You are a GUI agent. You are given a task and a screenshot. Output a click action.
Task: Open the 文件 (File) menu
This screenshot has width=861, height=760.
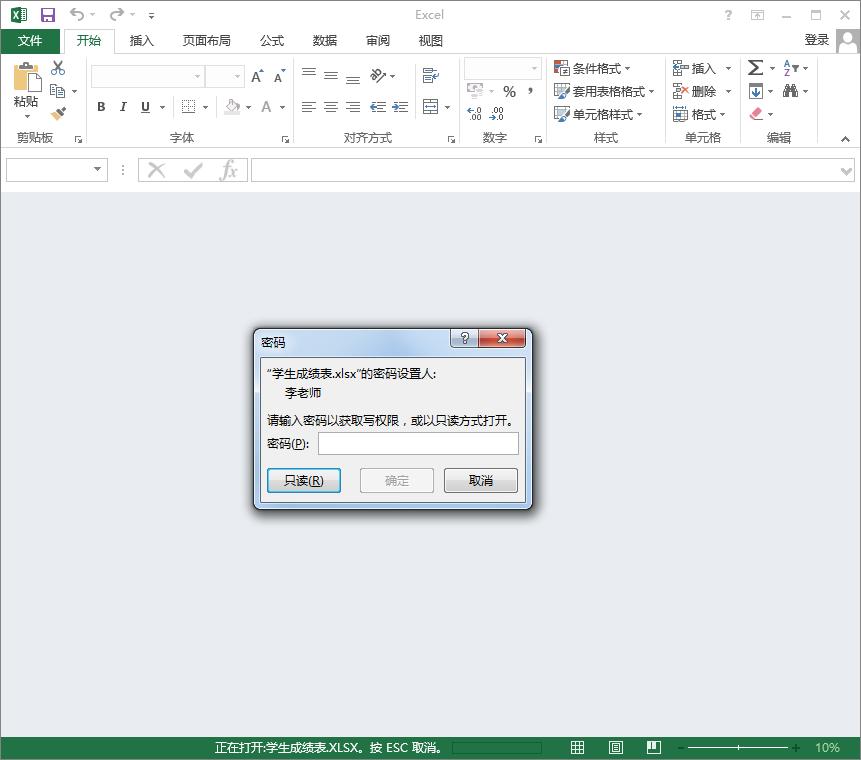coord(30,41)
